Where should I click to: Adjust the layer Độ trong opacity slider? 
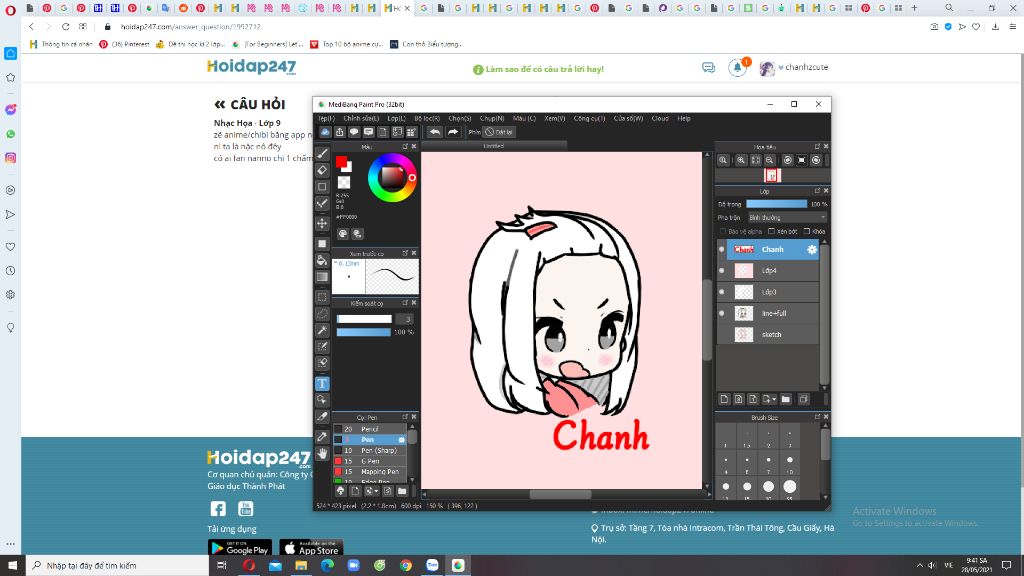776,204
